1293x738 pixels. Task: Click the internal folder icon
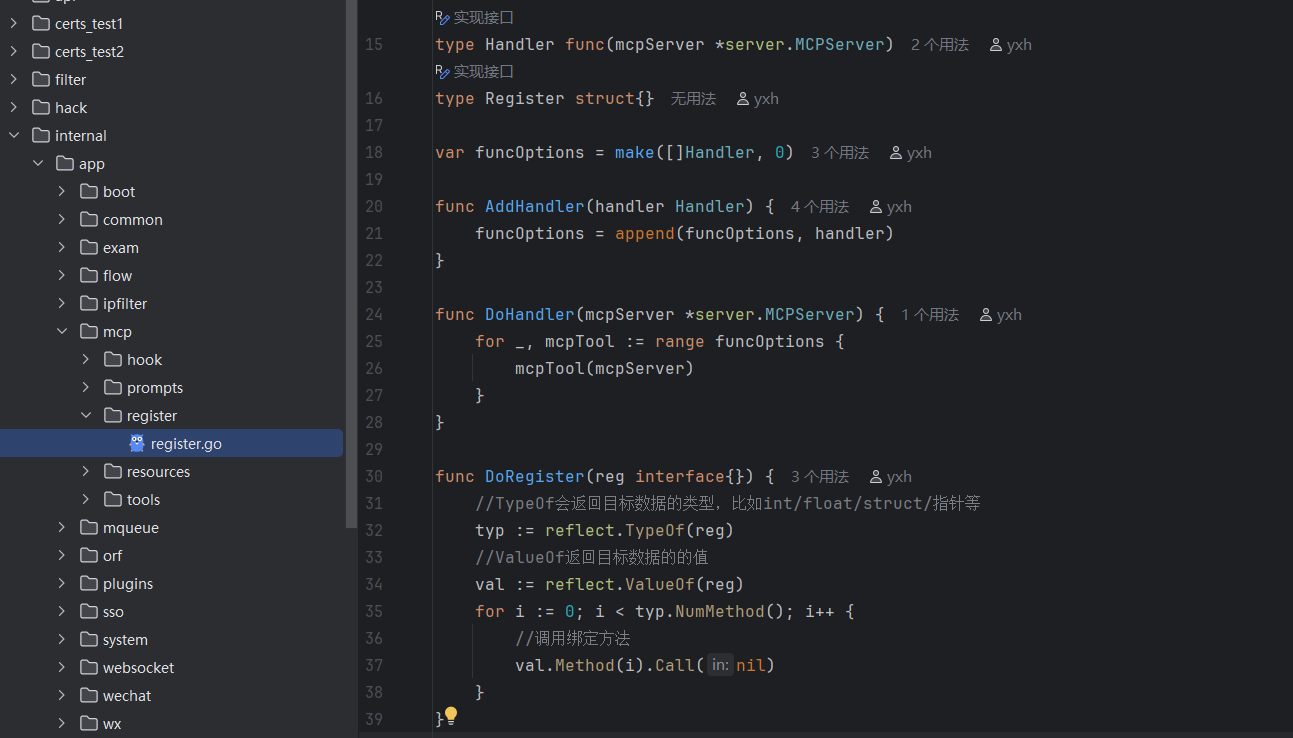41,135
